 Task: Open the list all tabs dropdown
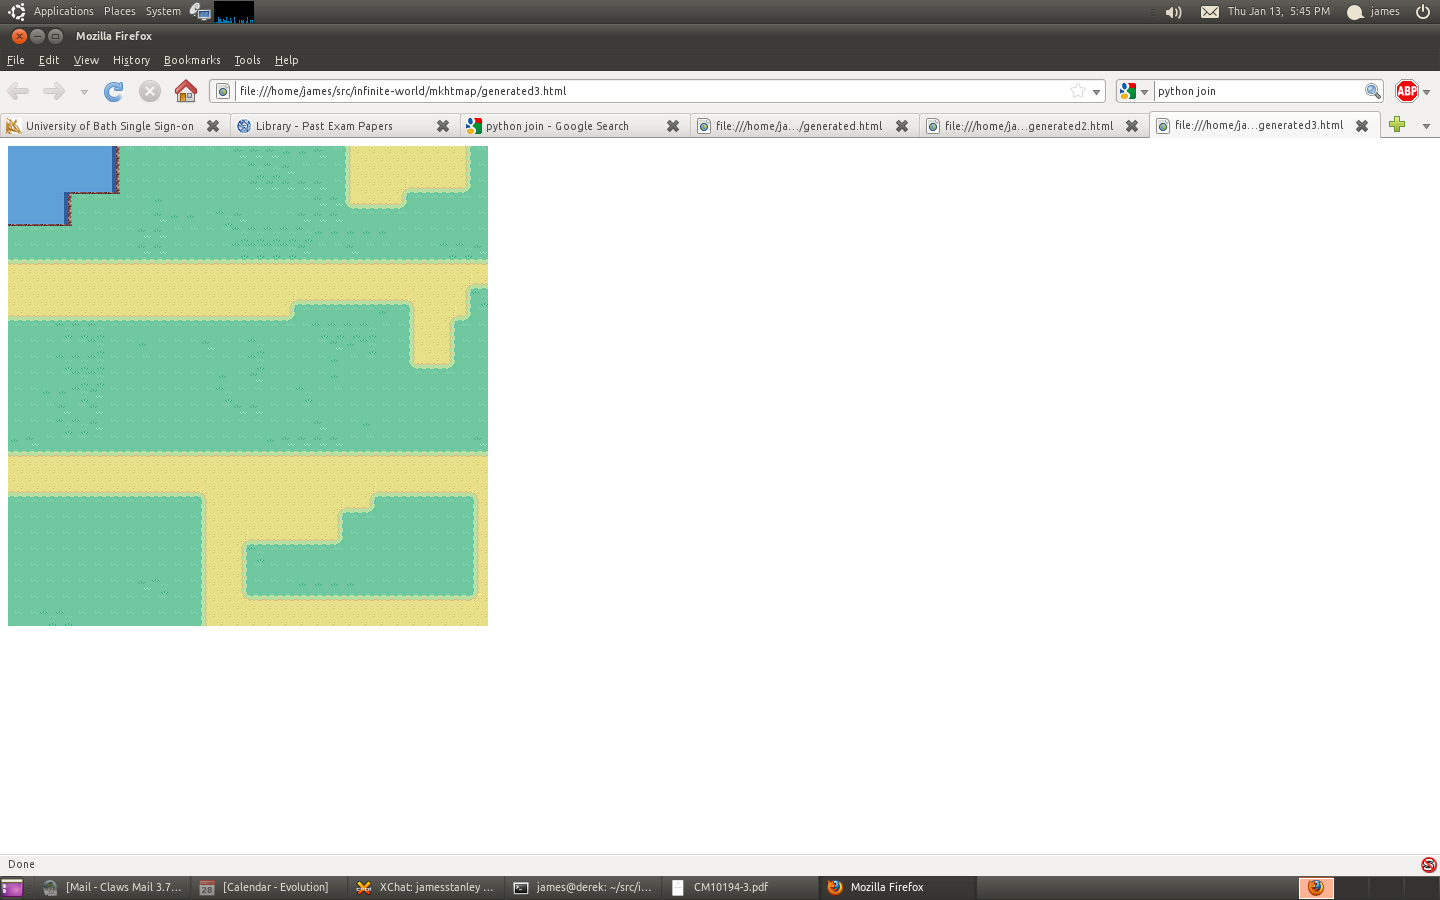coord(1426,126)
